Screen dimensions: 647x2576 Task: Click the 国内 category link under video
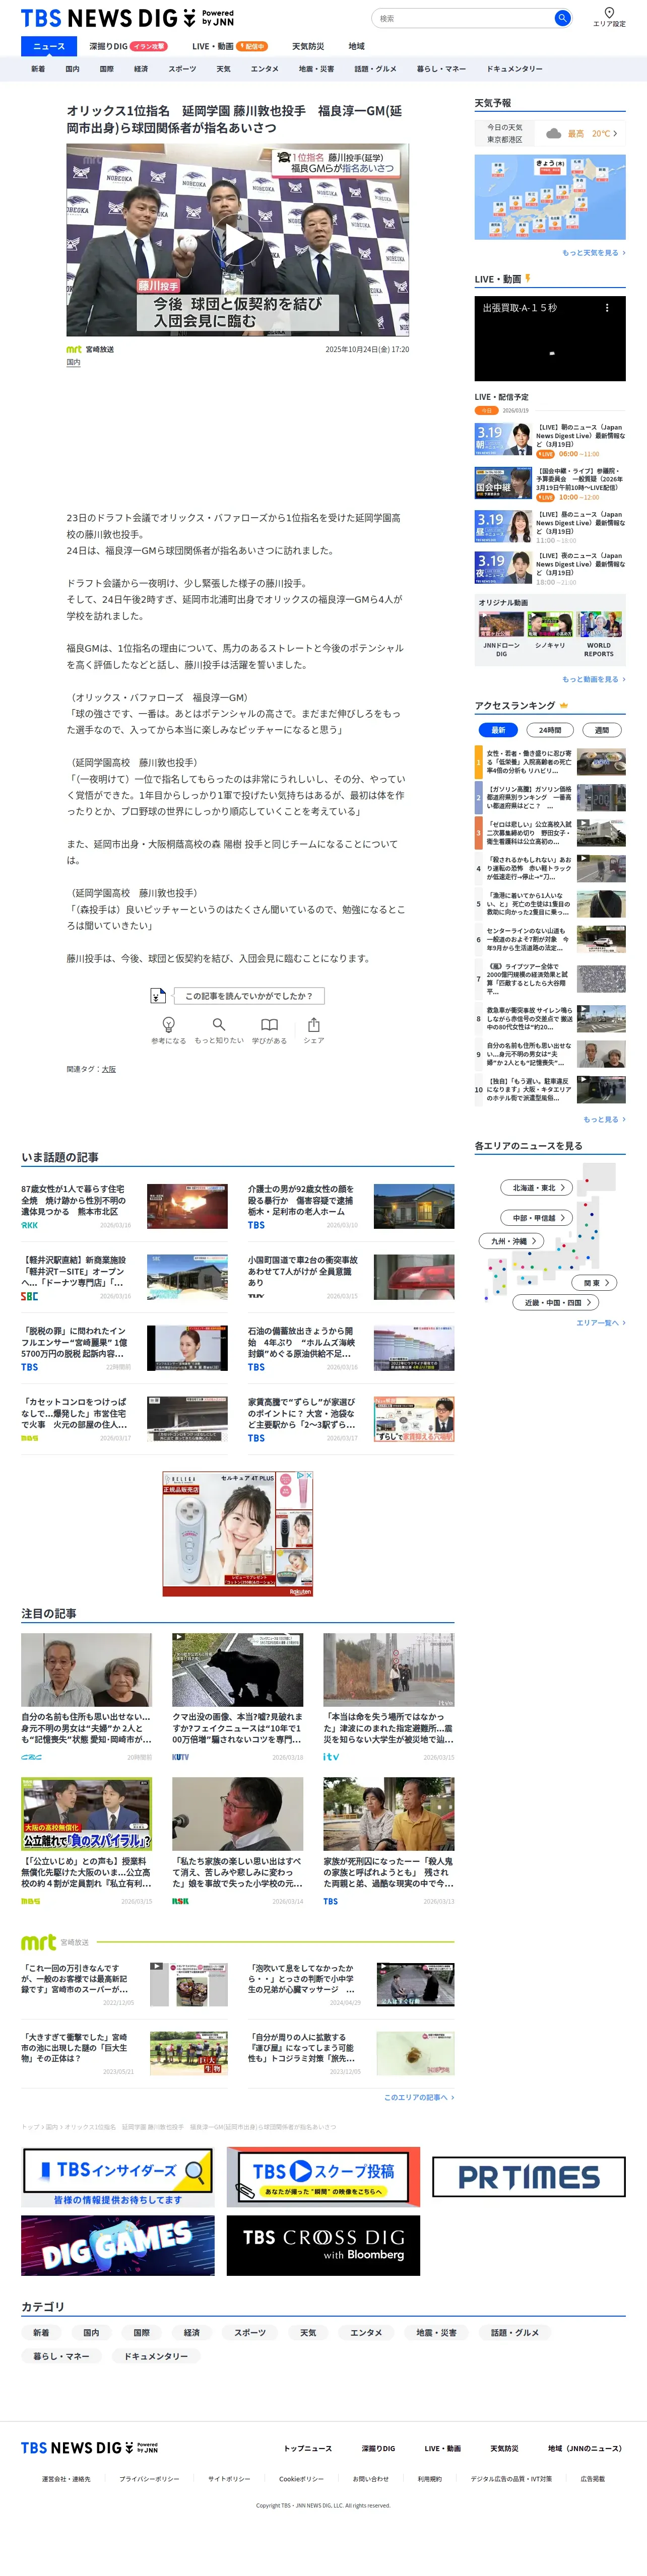[73, 363]
